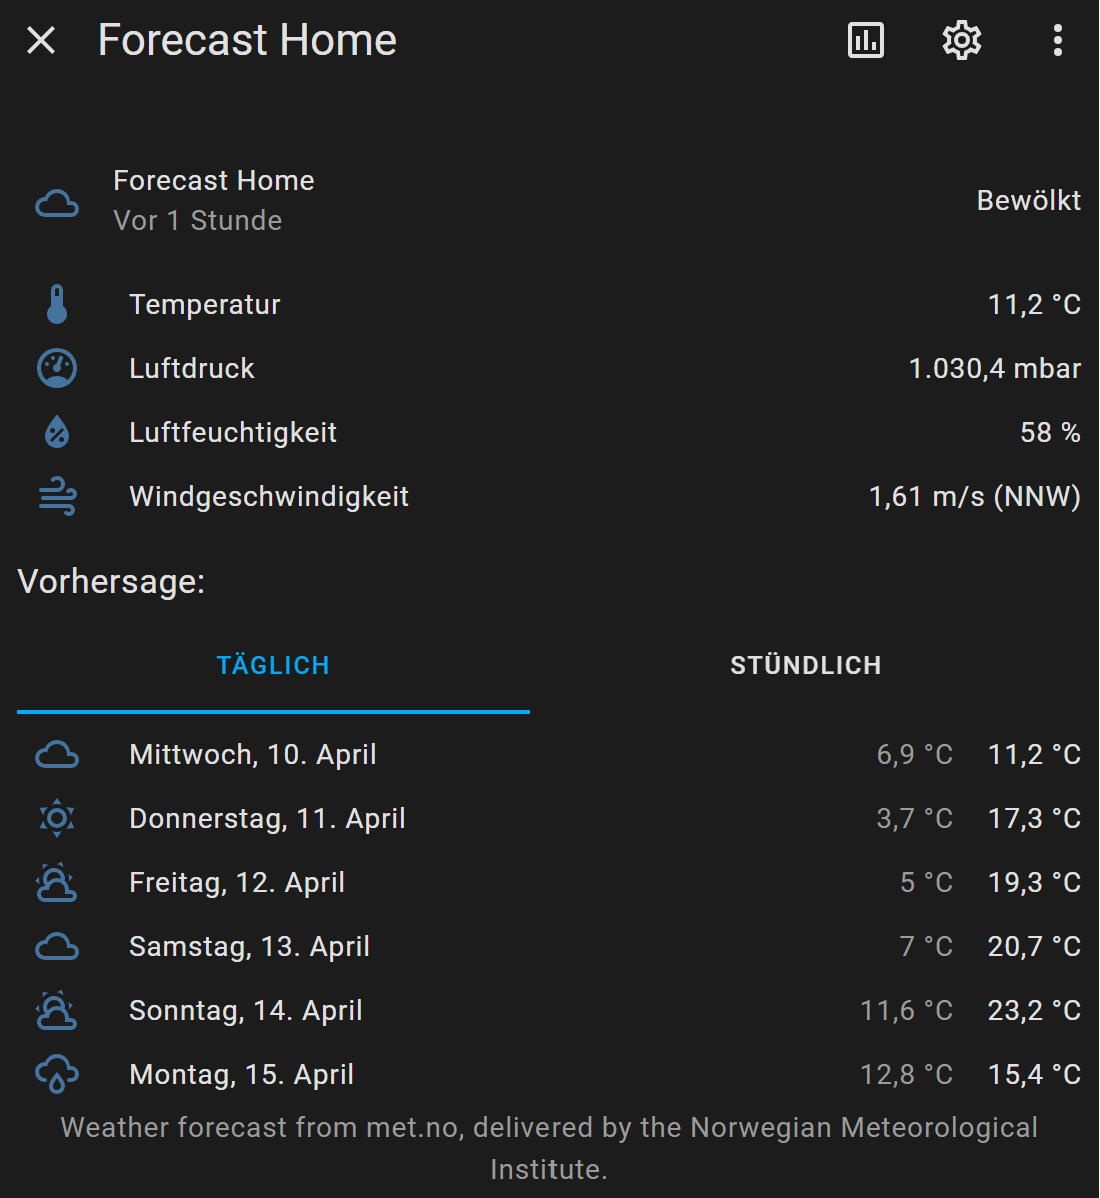Click the Windgeschwindigkeit wind icon

click(x=57, y=497)
